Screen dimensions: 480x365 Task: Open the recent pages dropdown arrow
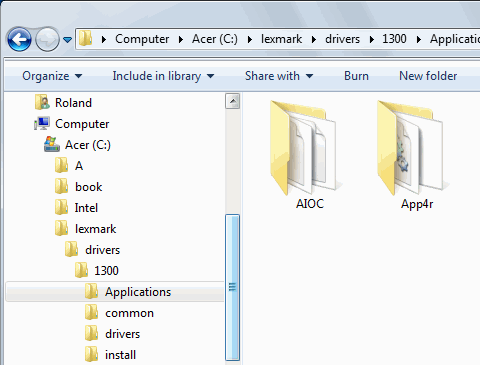click(x=68, y=40)
